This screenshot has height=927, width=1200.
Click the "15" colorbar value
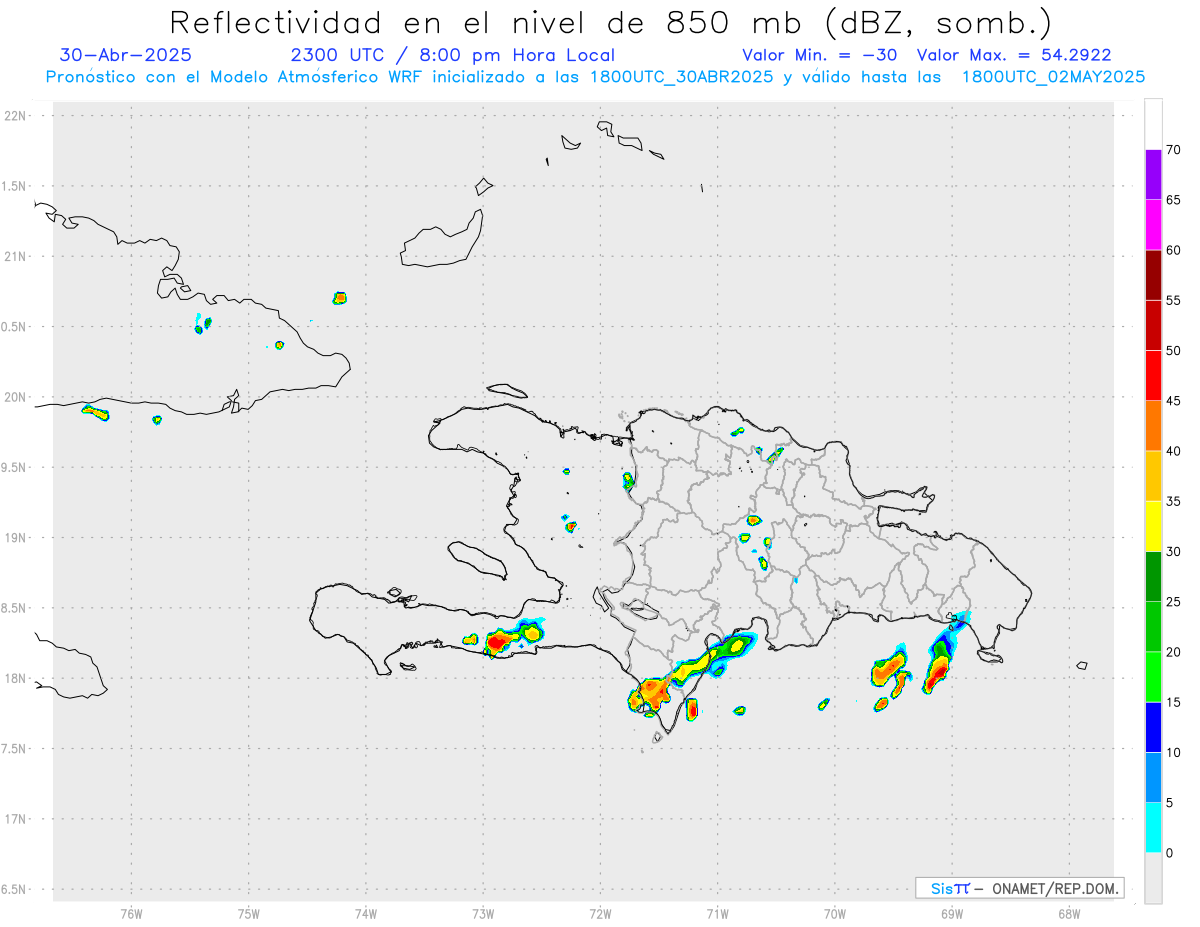1174,702
